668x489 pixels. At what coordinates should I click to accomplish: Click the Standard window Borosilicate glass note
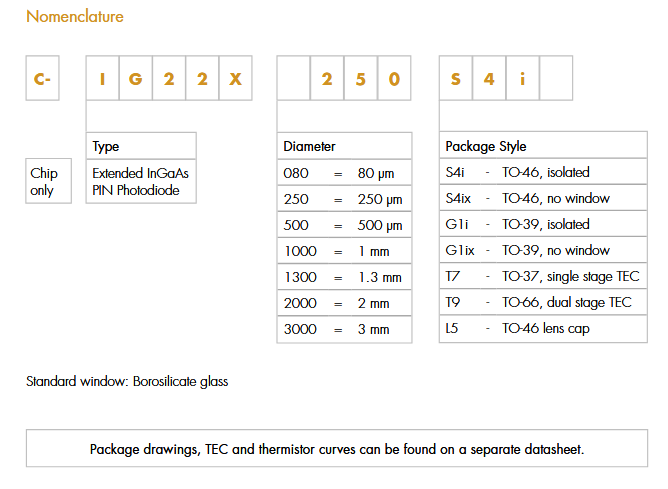coord(127,382)
